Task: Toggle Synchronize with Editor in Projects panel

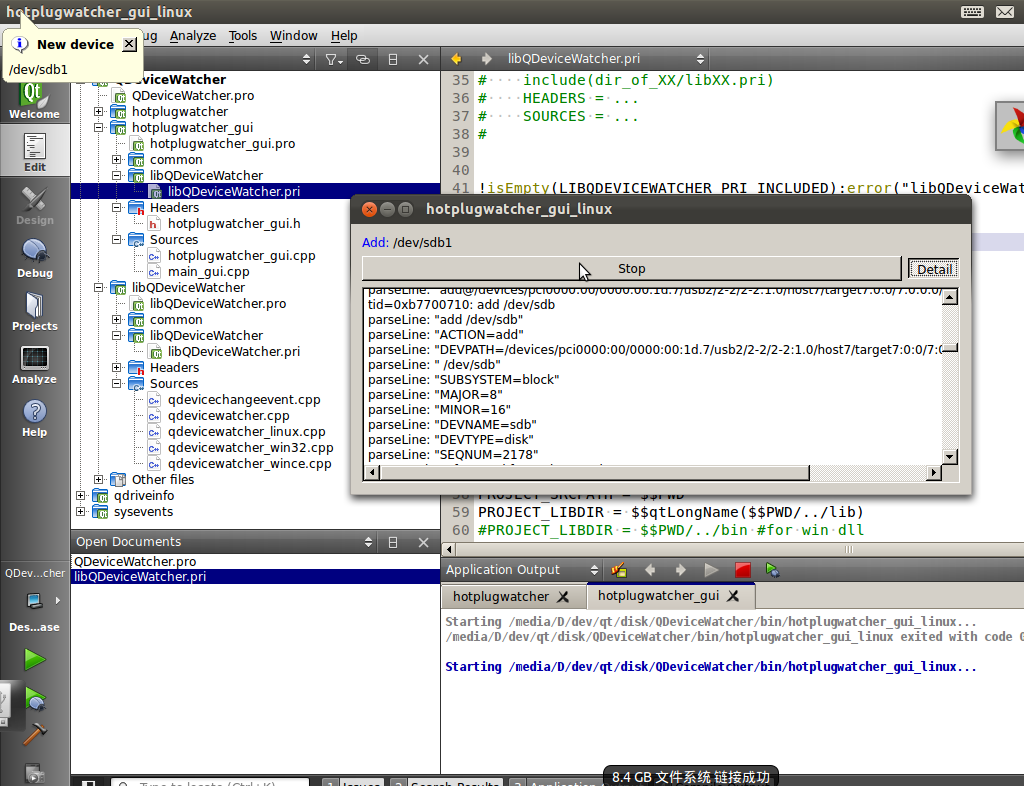Action: (x=363, y=60)
